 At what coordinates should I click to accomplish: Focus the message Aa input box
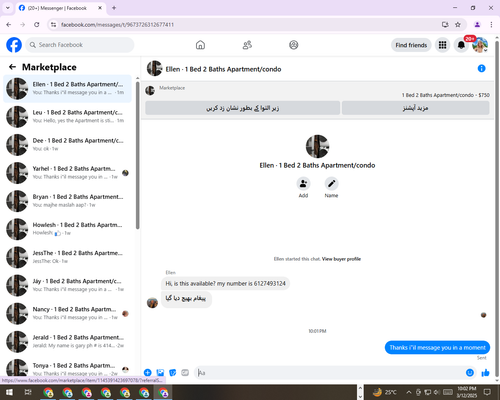click(x=330, y=373)
